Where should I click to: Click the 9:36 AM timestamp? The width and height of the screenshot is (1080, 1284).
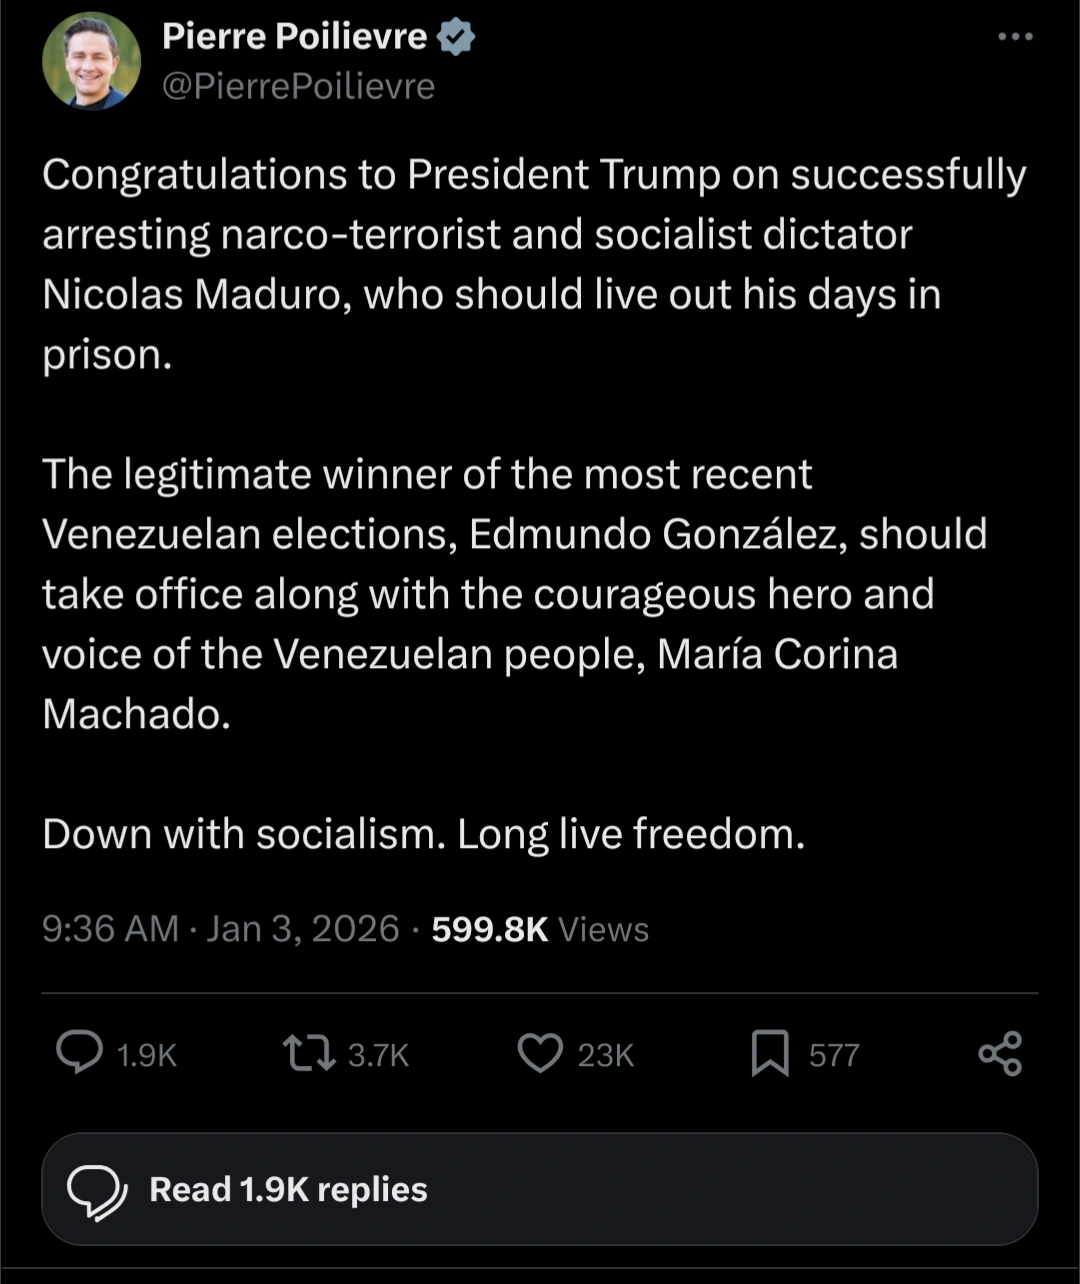(x=110, y=929)
